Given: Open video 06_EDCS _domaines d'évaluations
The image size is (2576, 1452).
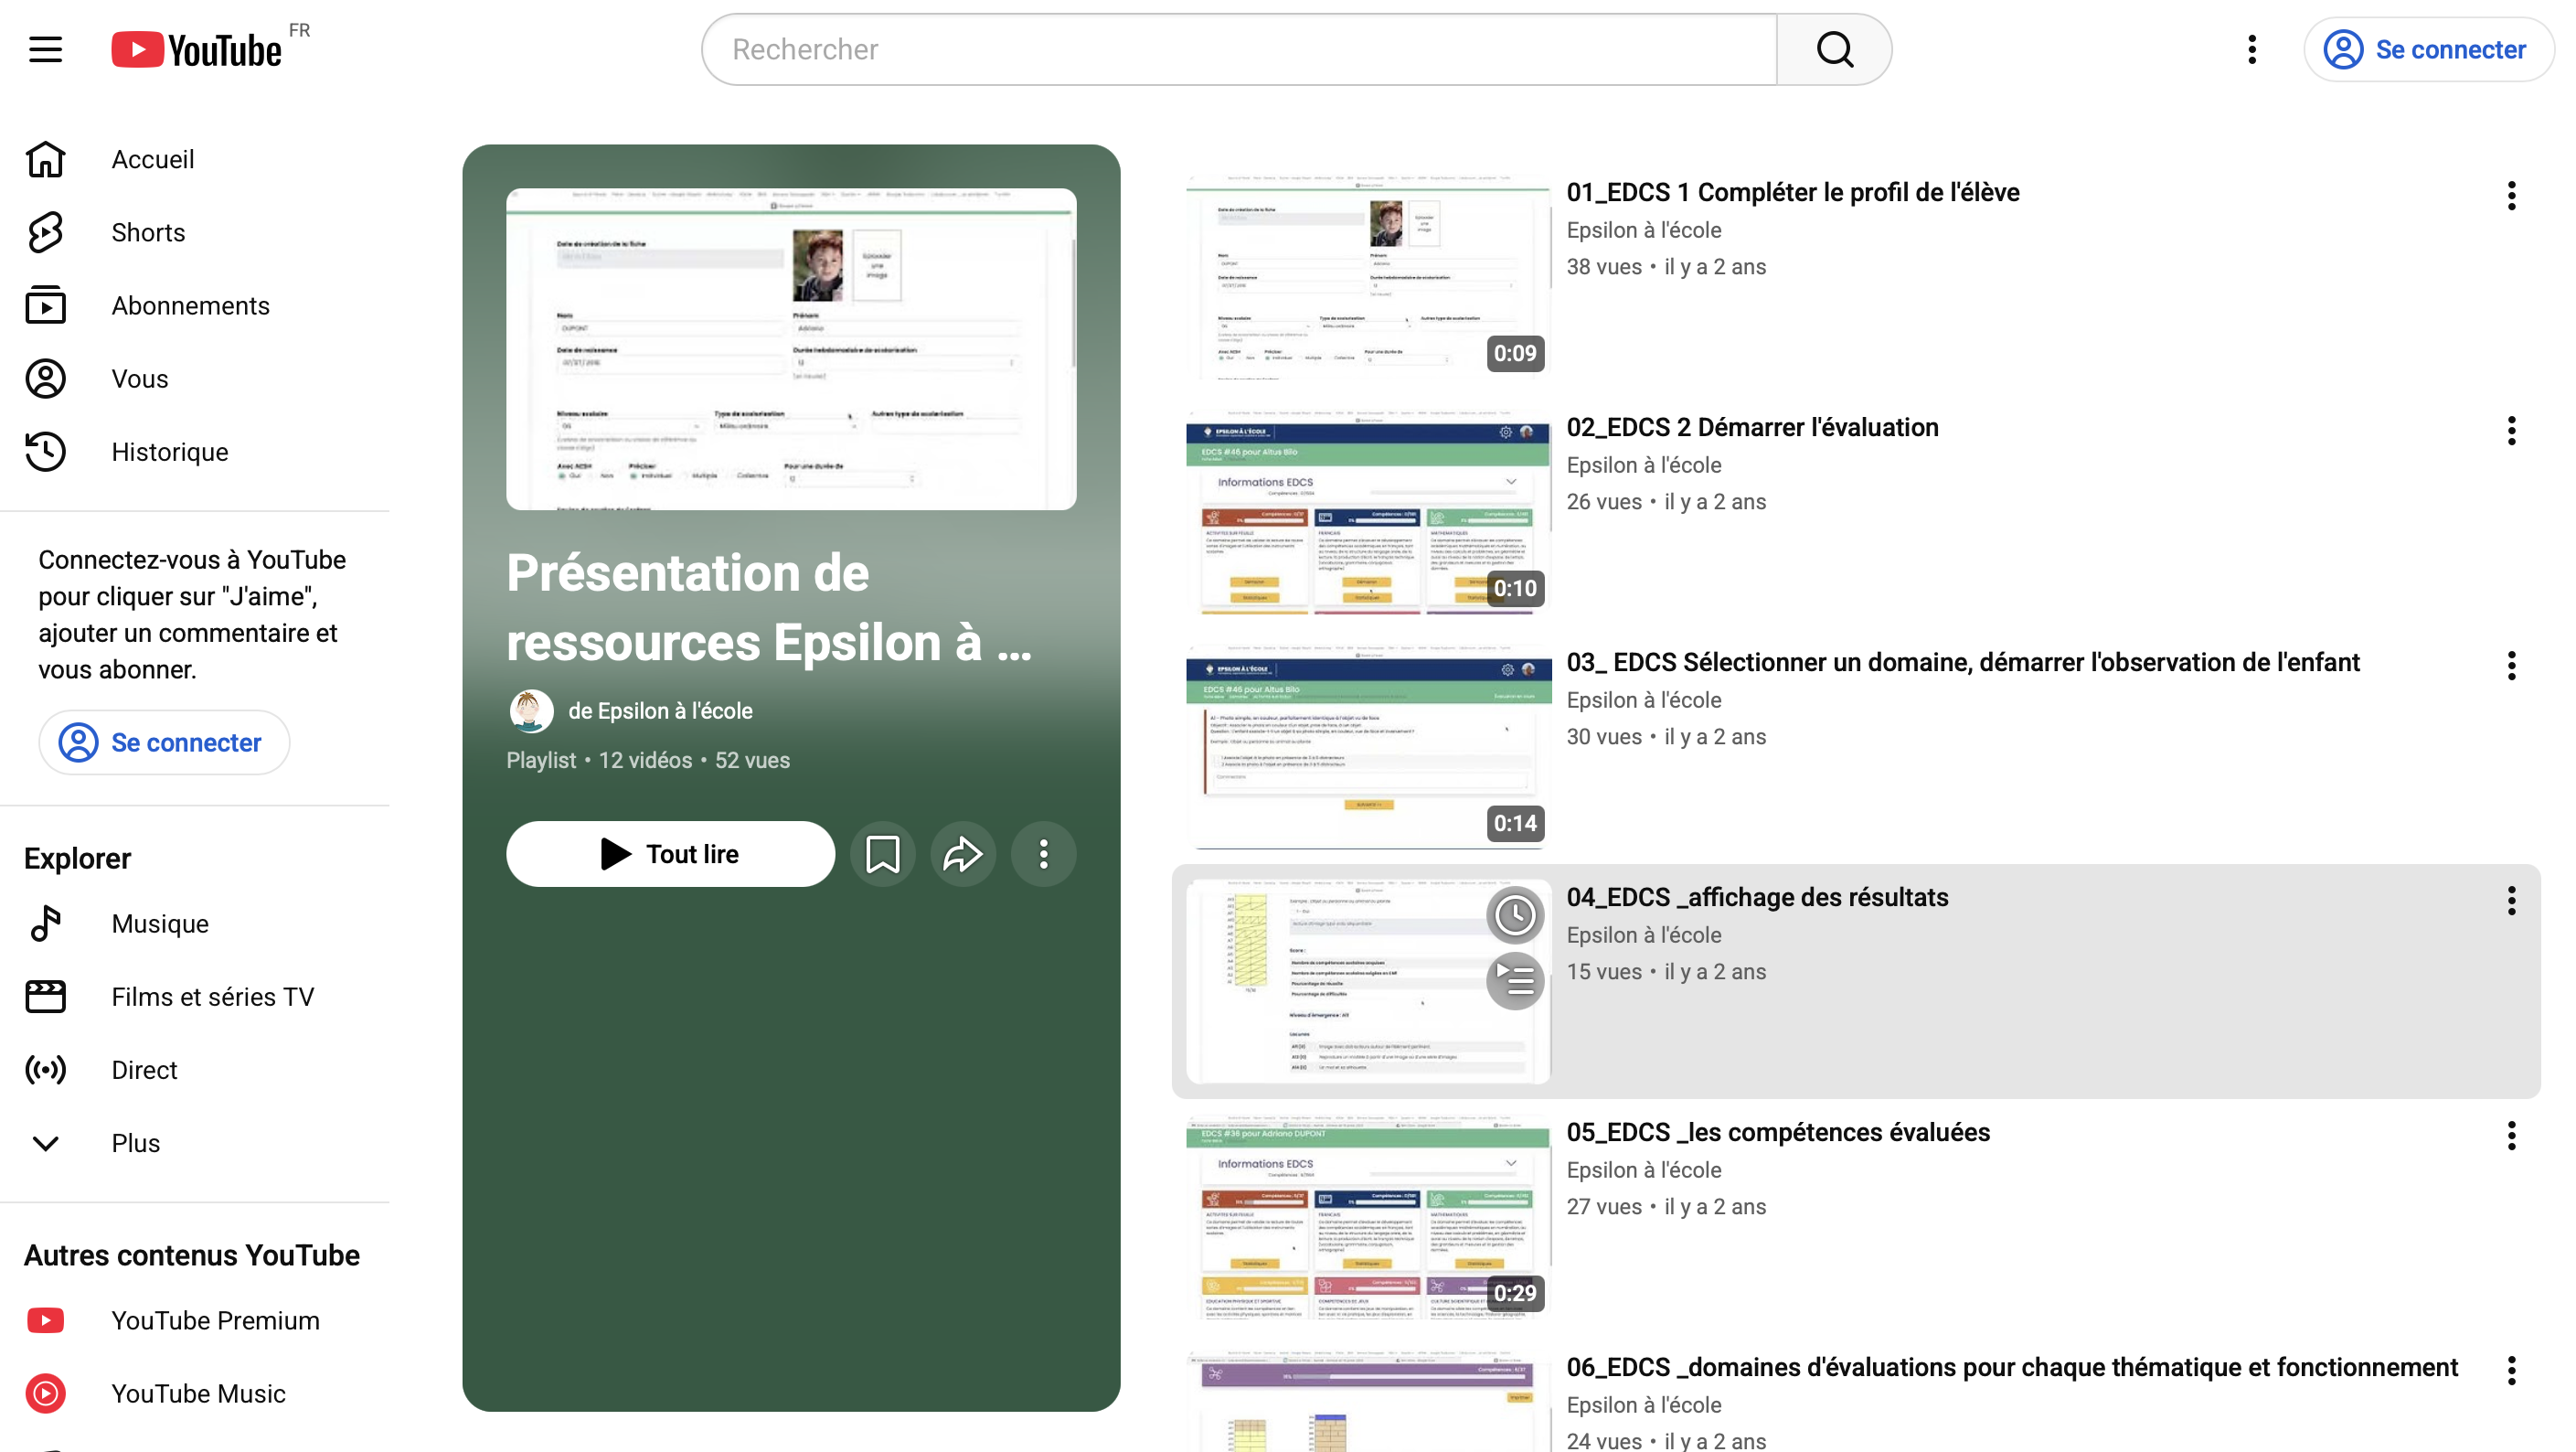Looking at the screenshot, I should click(x=2011, y=1367).
